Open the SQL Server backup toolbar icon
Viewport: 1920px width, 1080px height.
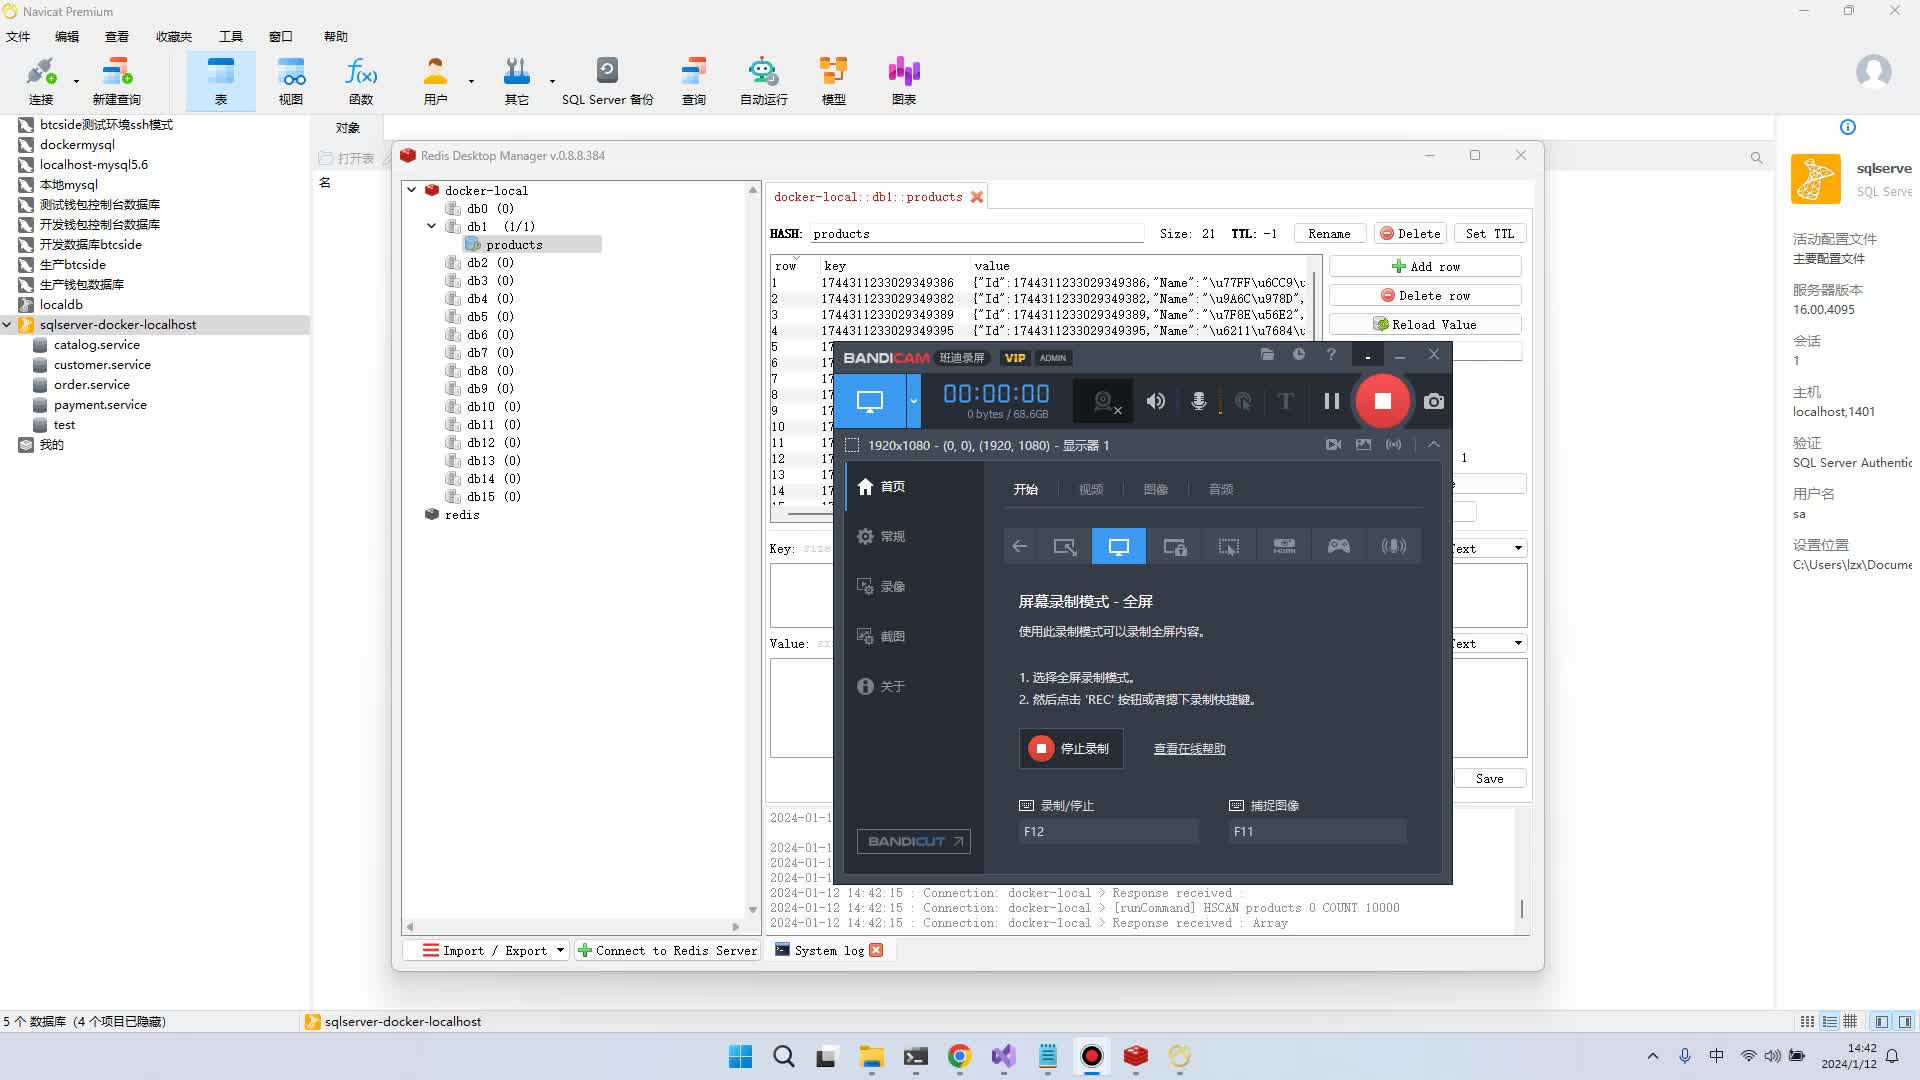pos(607,80)
